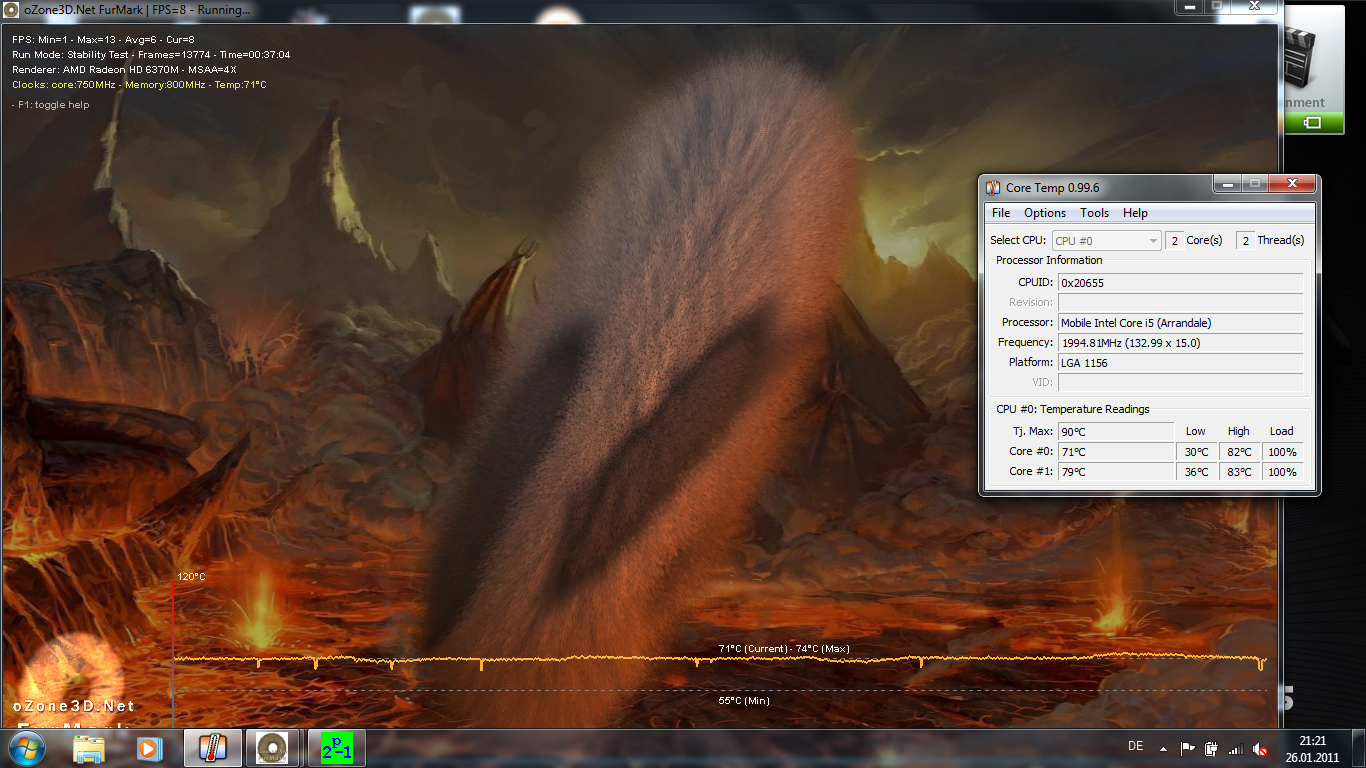Switch to Core Temp thermometer taskbar button
1366x768 pixels.
coord(213,748)
